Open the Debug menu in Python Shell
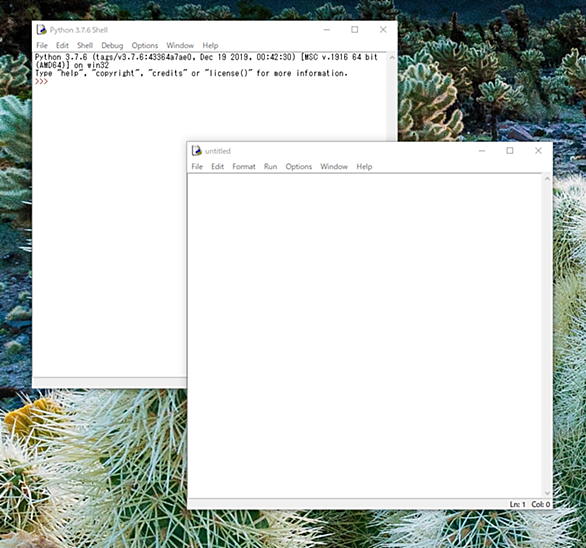This screenshot has height=548, width=586. pyautogui.click(x=112, y=46)
